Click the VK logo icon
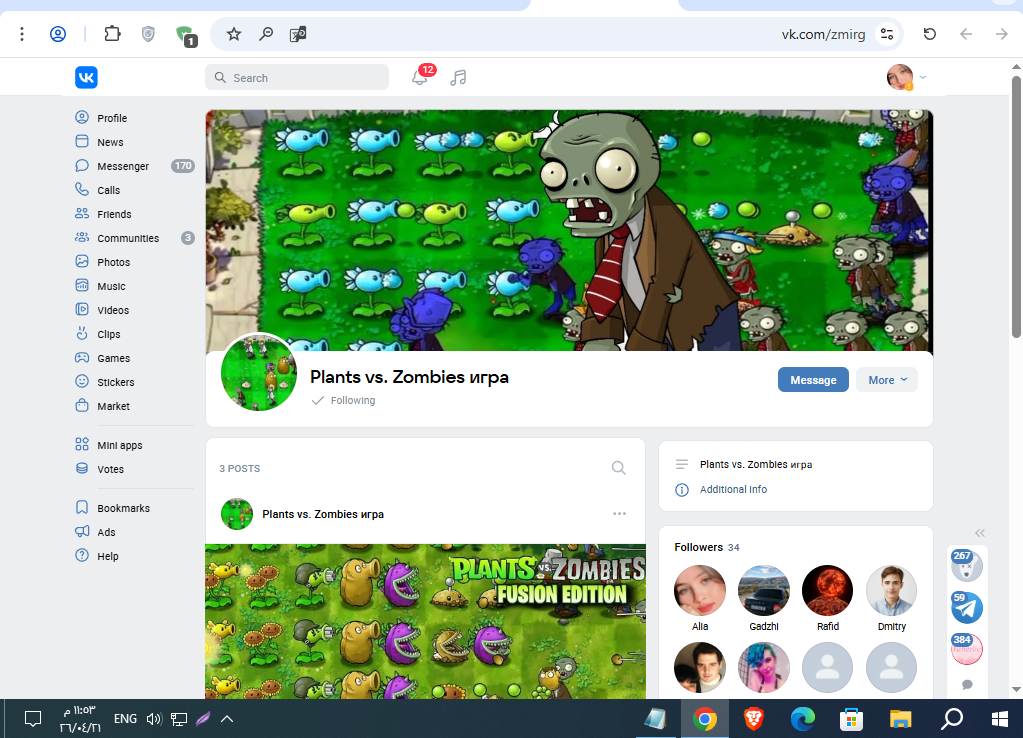1023x738 pixels. (x=86, y=78)
